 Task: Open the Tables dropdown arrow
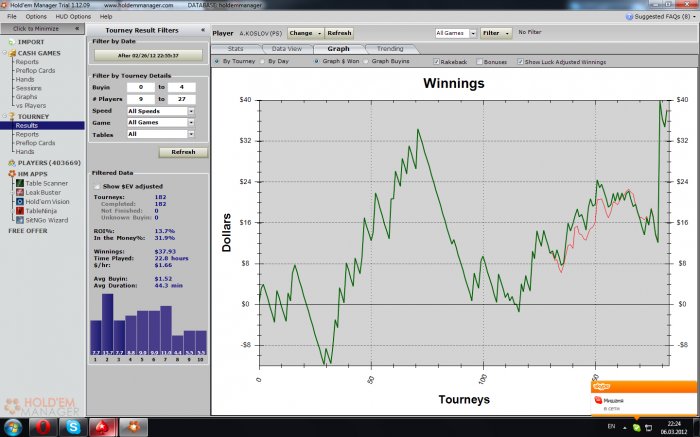191,134
